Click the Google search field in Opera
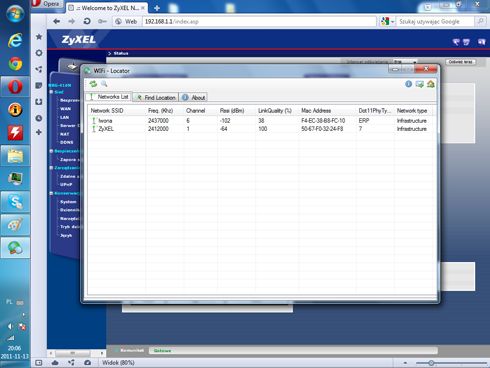The image size is (490, 368). [x=435, y=22]
